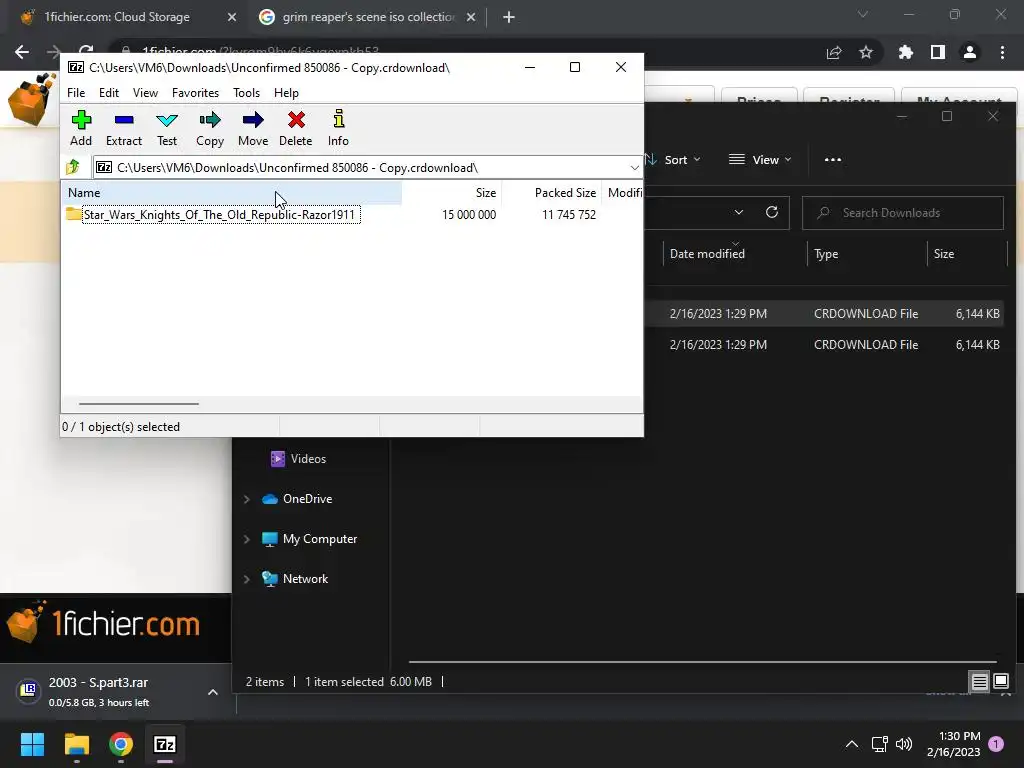This screenshot has width=1024, height=768.
Task: Run the Test archive tool
Action: (x=167, y=128)
